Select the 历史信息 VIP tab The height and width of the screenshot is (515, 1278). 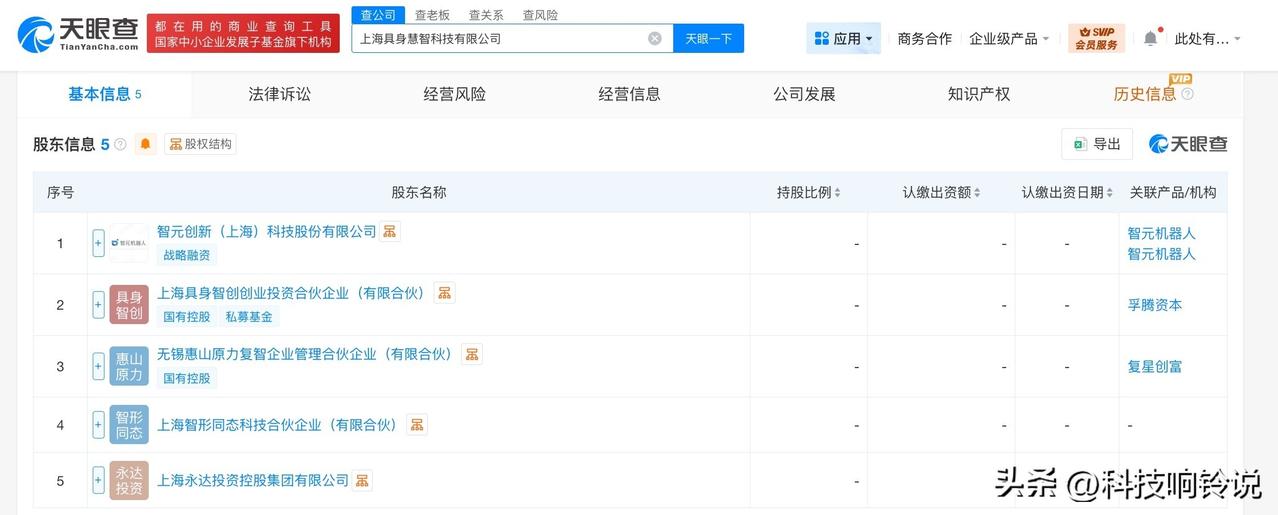[x=1145, y=94]
